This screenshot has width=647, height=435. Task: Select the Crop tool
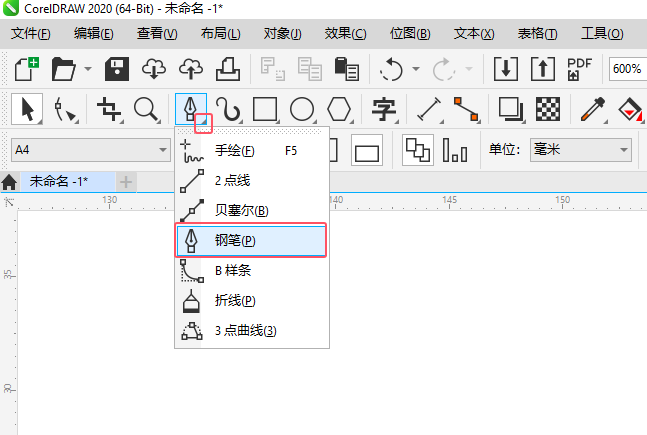pos(109,109)
